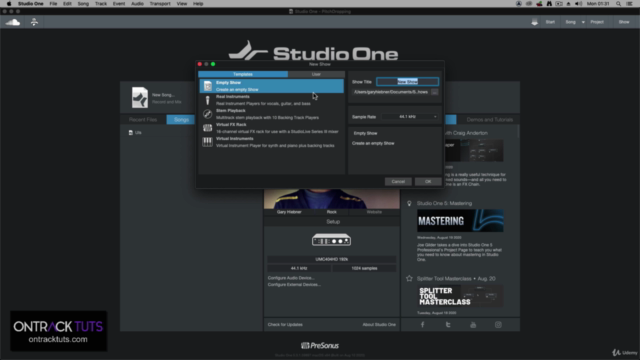Click the lightbulb icon beside Studio One 5: Mastering
The width and height of the screenshot is (640, 360).
point(409,203)
